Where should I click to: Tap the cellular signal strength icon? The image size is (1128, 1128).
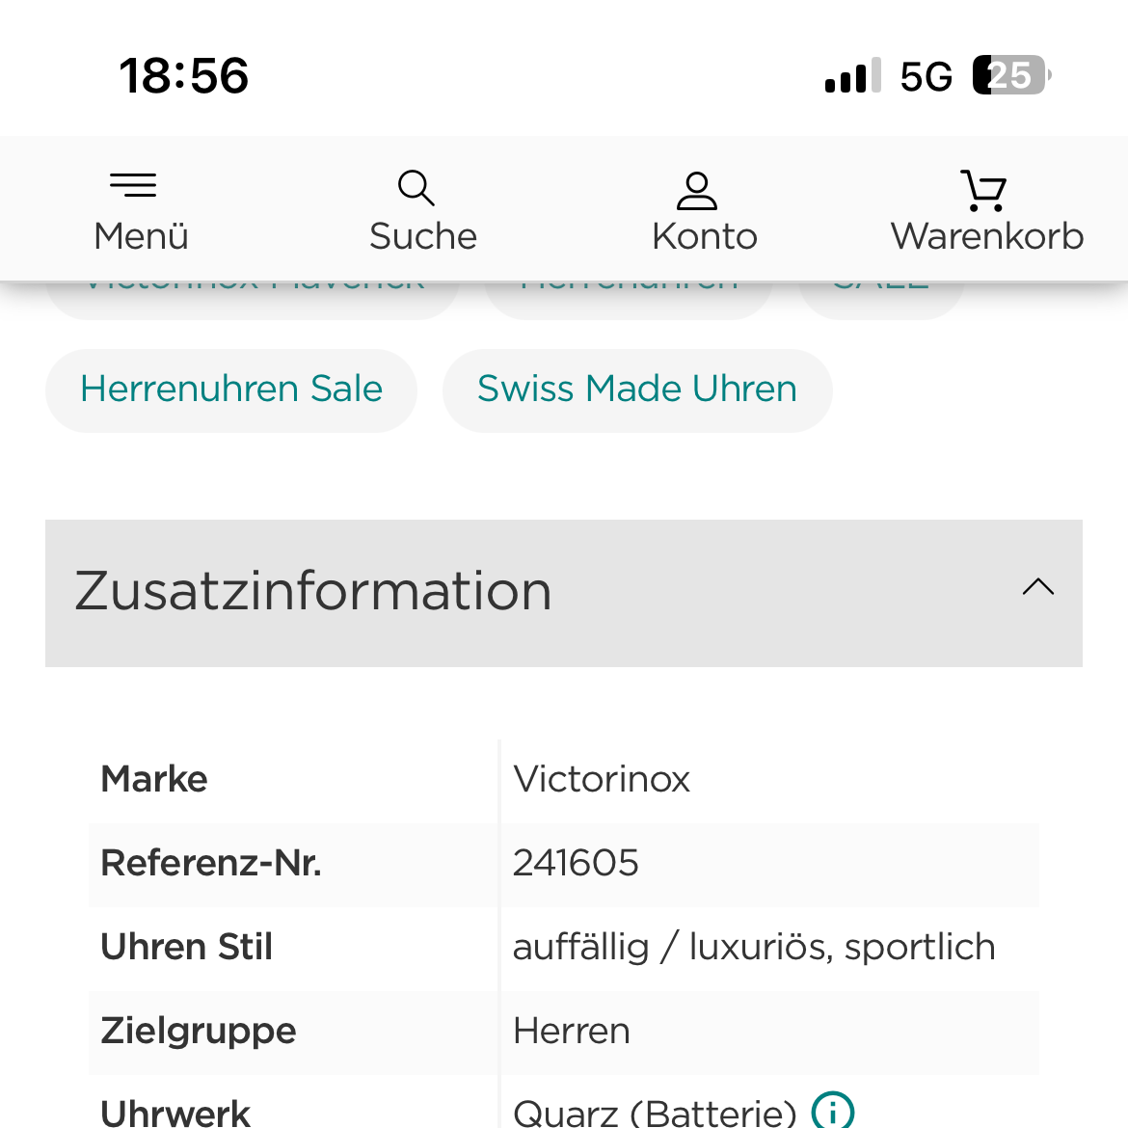coord(852,76)
